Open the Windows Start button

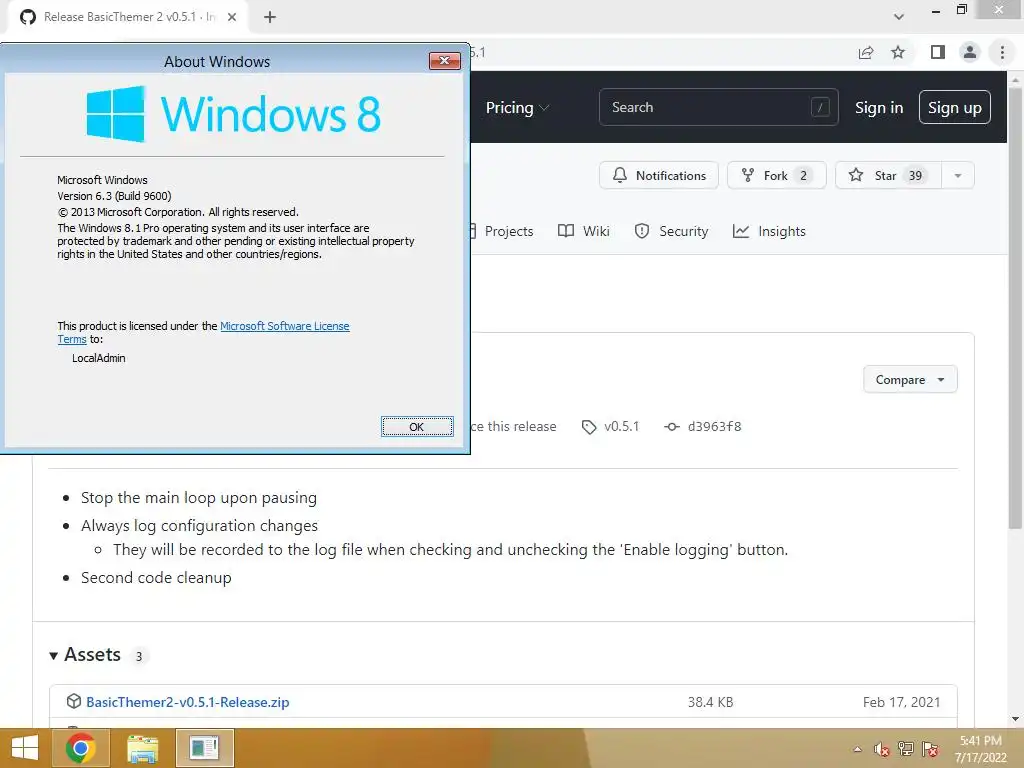25,748
